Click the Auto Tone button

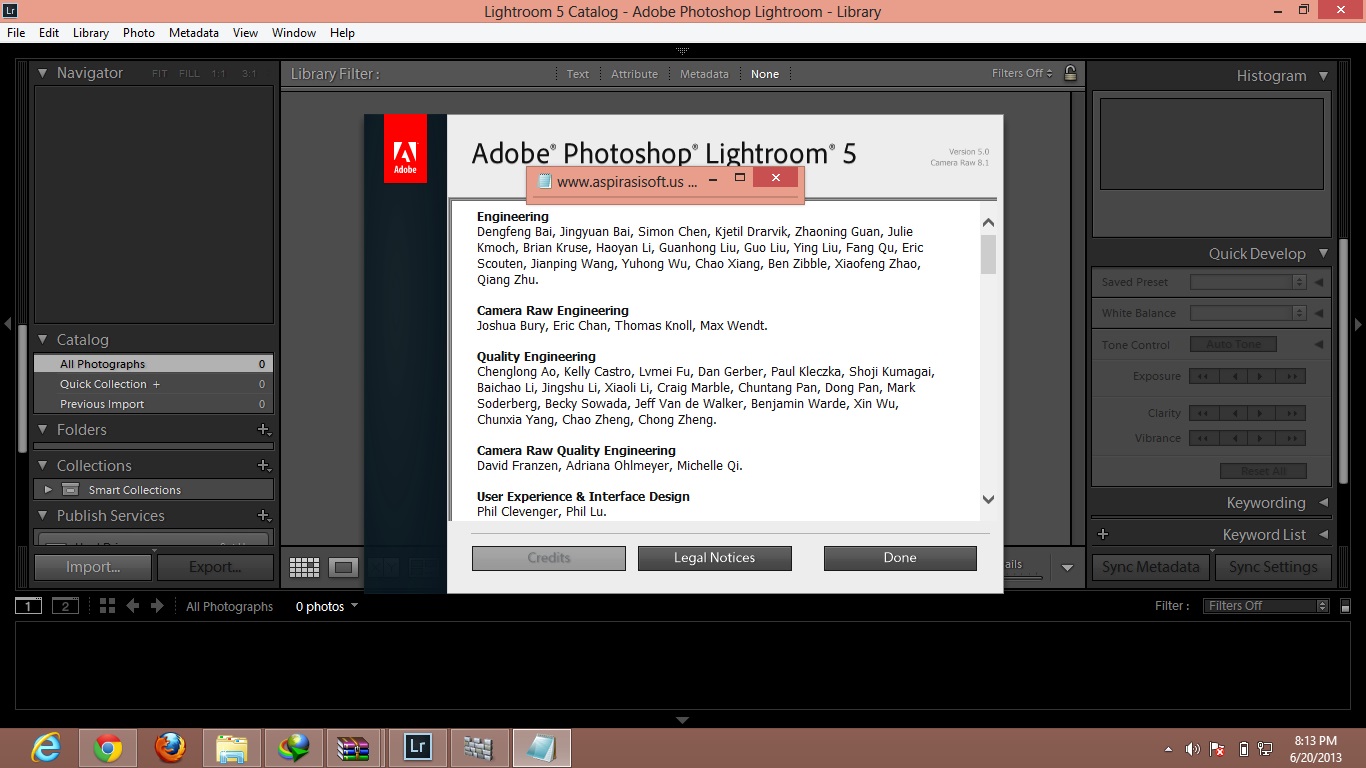point(1233,344)
